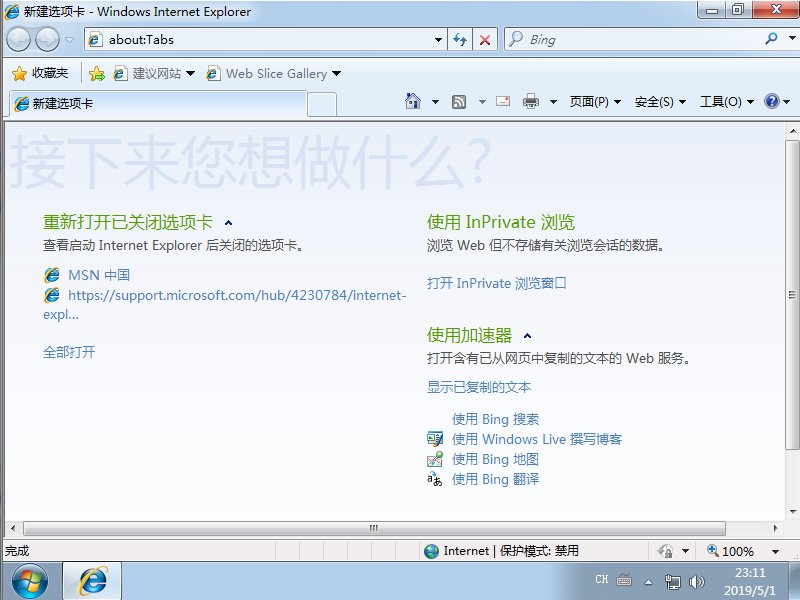800x600 pixels.
Task: Click the Print icon
Action: click(530, 101)
